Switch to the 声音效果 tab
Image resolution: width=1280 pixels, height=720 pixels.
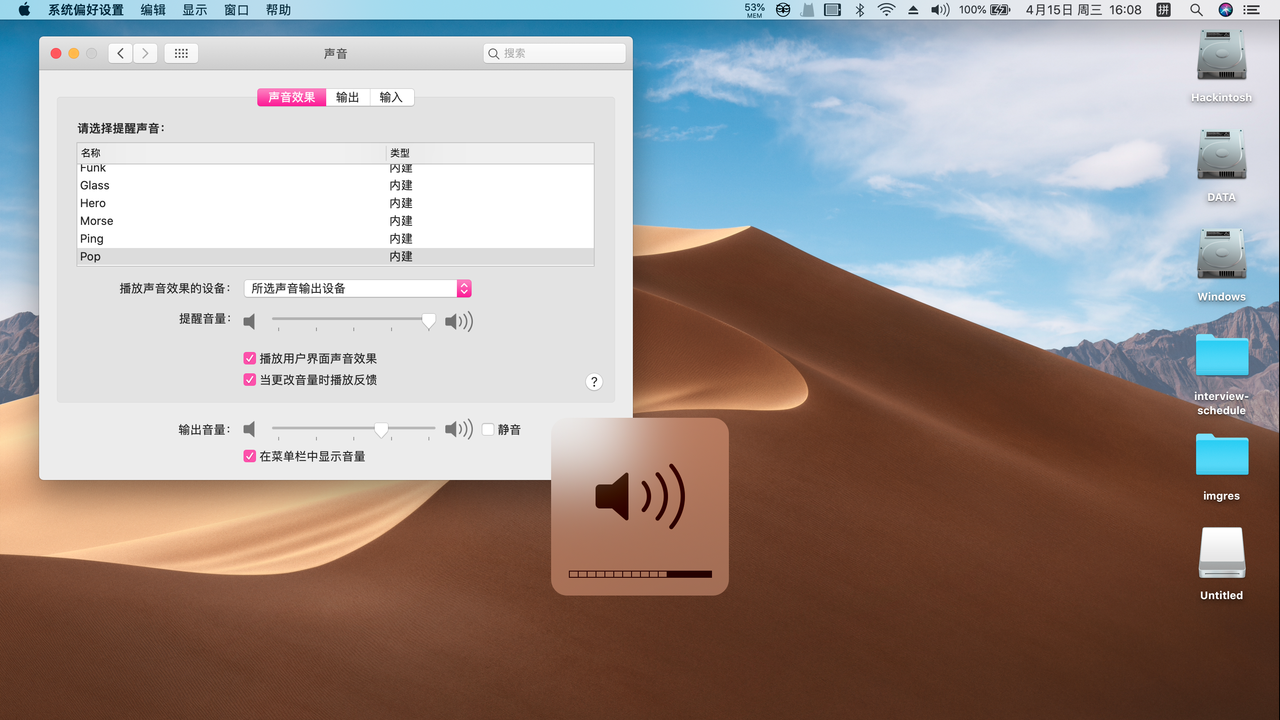(x=291, y=97)
